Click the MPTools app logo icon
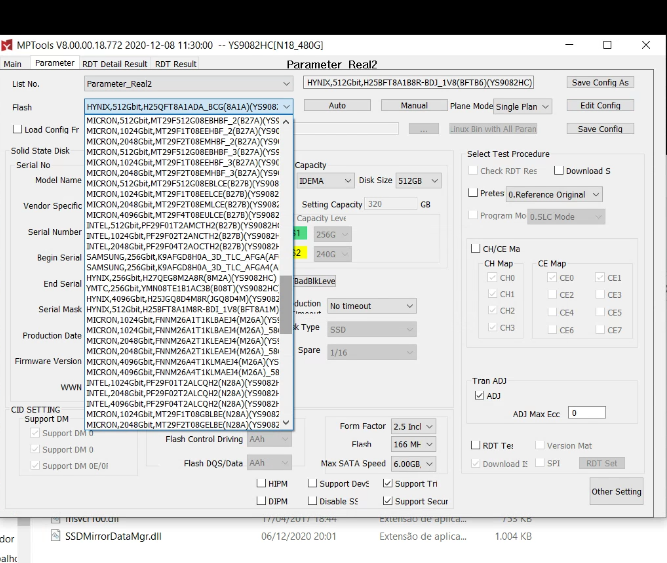The width and height of the screenshot is (667, 563). 6,45
